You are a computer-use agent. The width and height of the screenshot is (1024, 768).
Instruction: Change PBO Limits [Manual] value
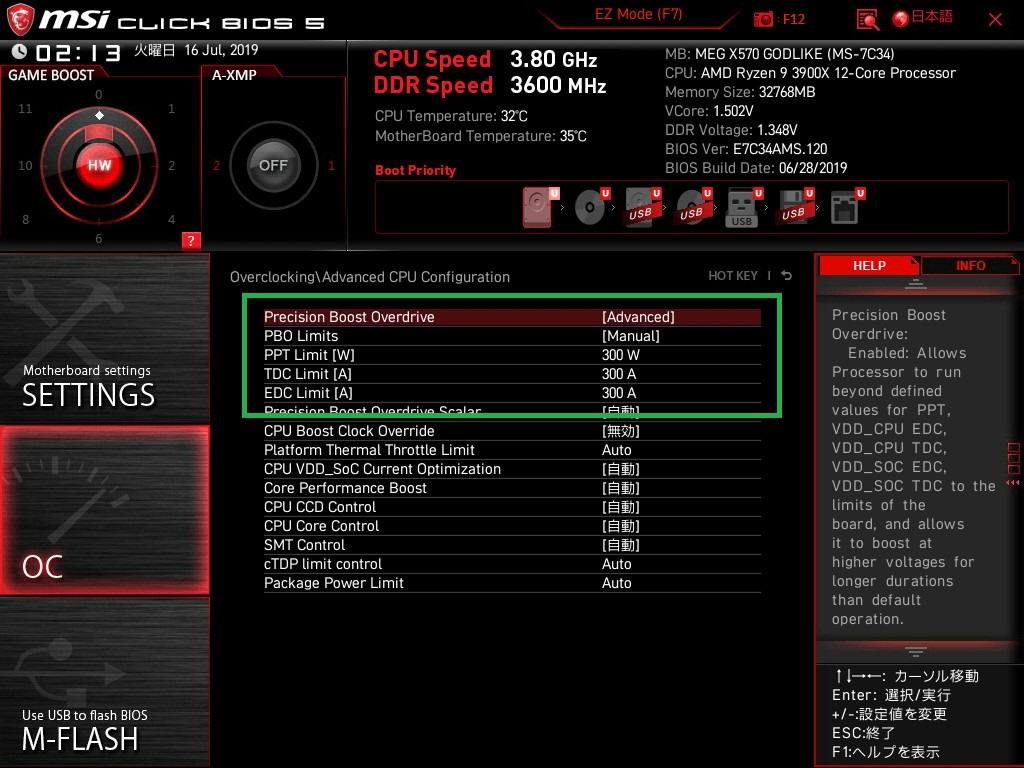click(630, 336)
